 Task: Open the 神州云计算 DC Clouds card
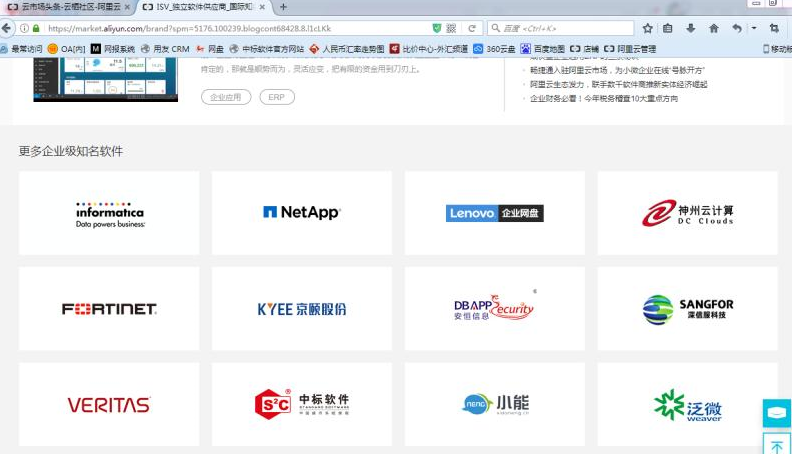click(688, 213)
